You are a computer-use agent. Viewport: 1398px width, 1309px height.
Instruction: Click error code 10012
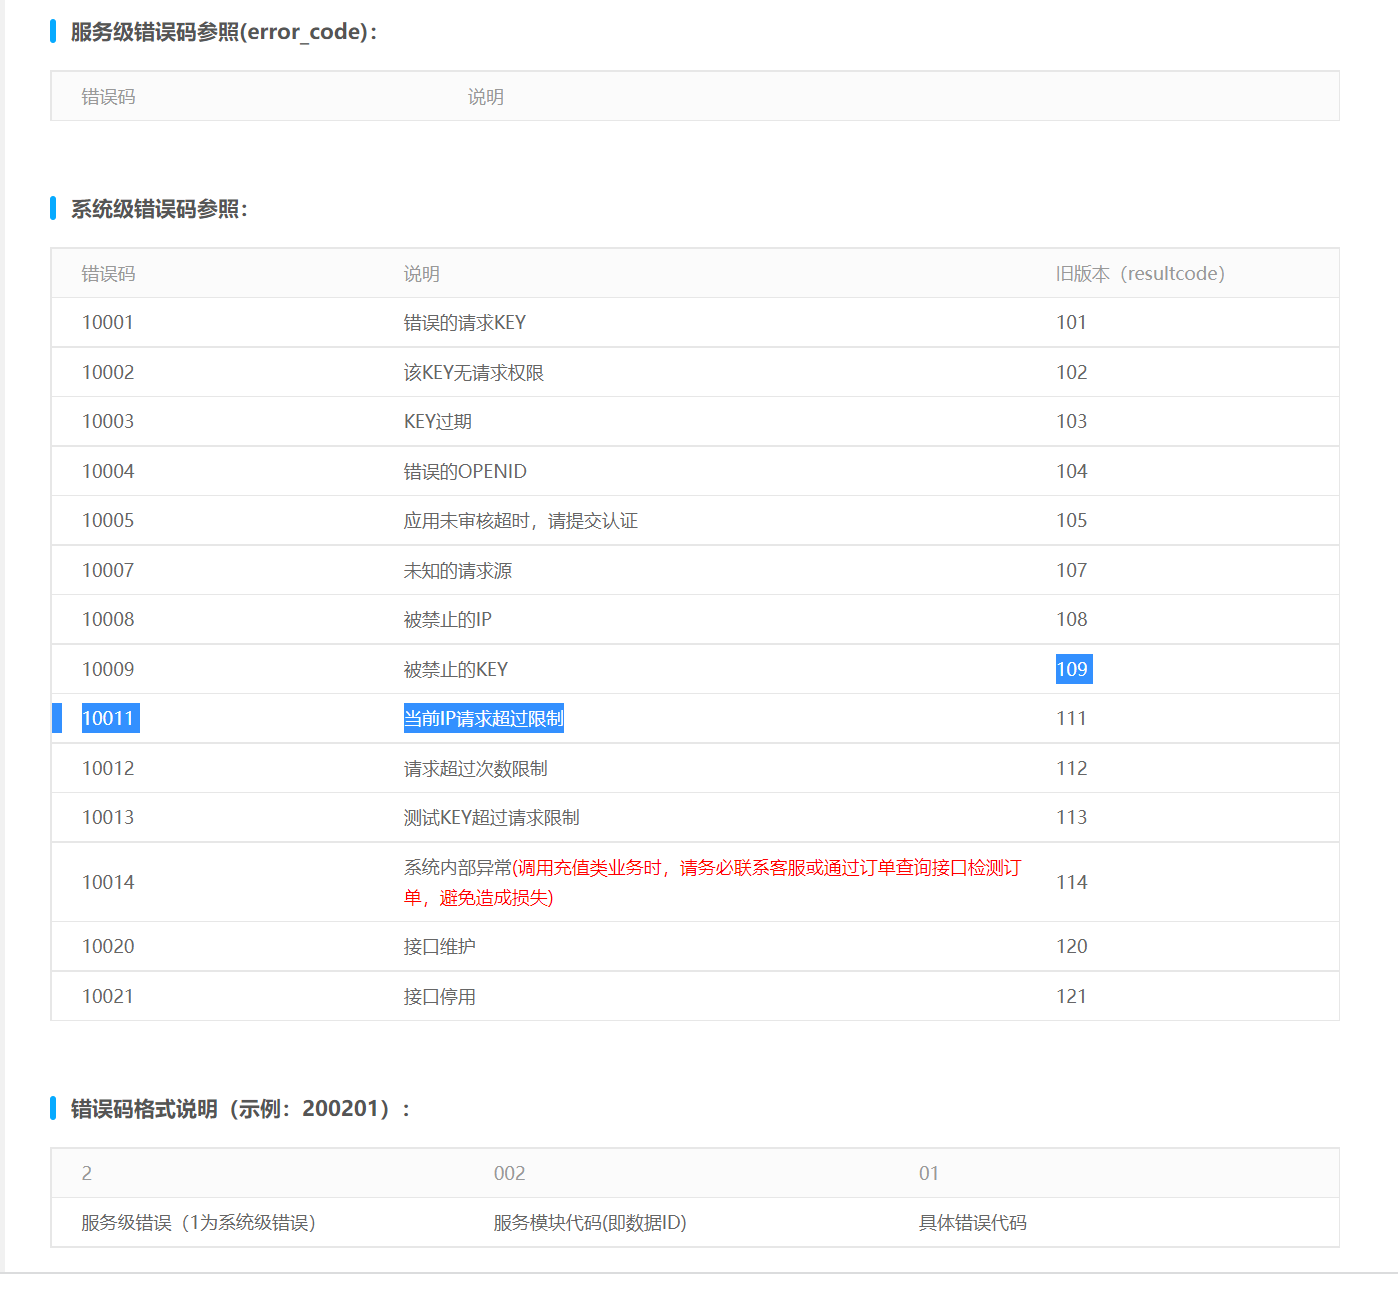[x=108, y=768]
